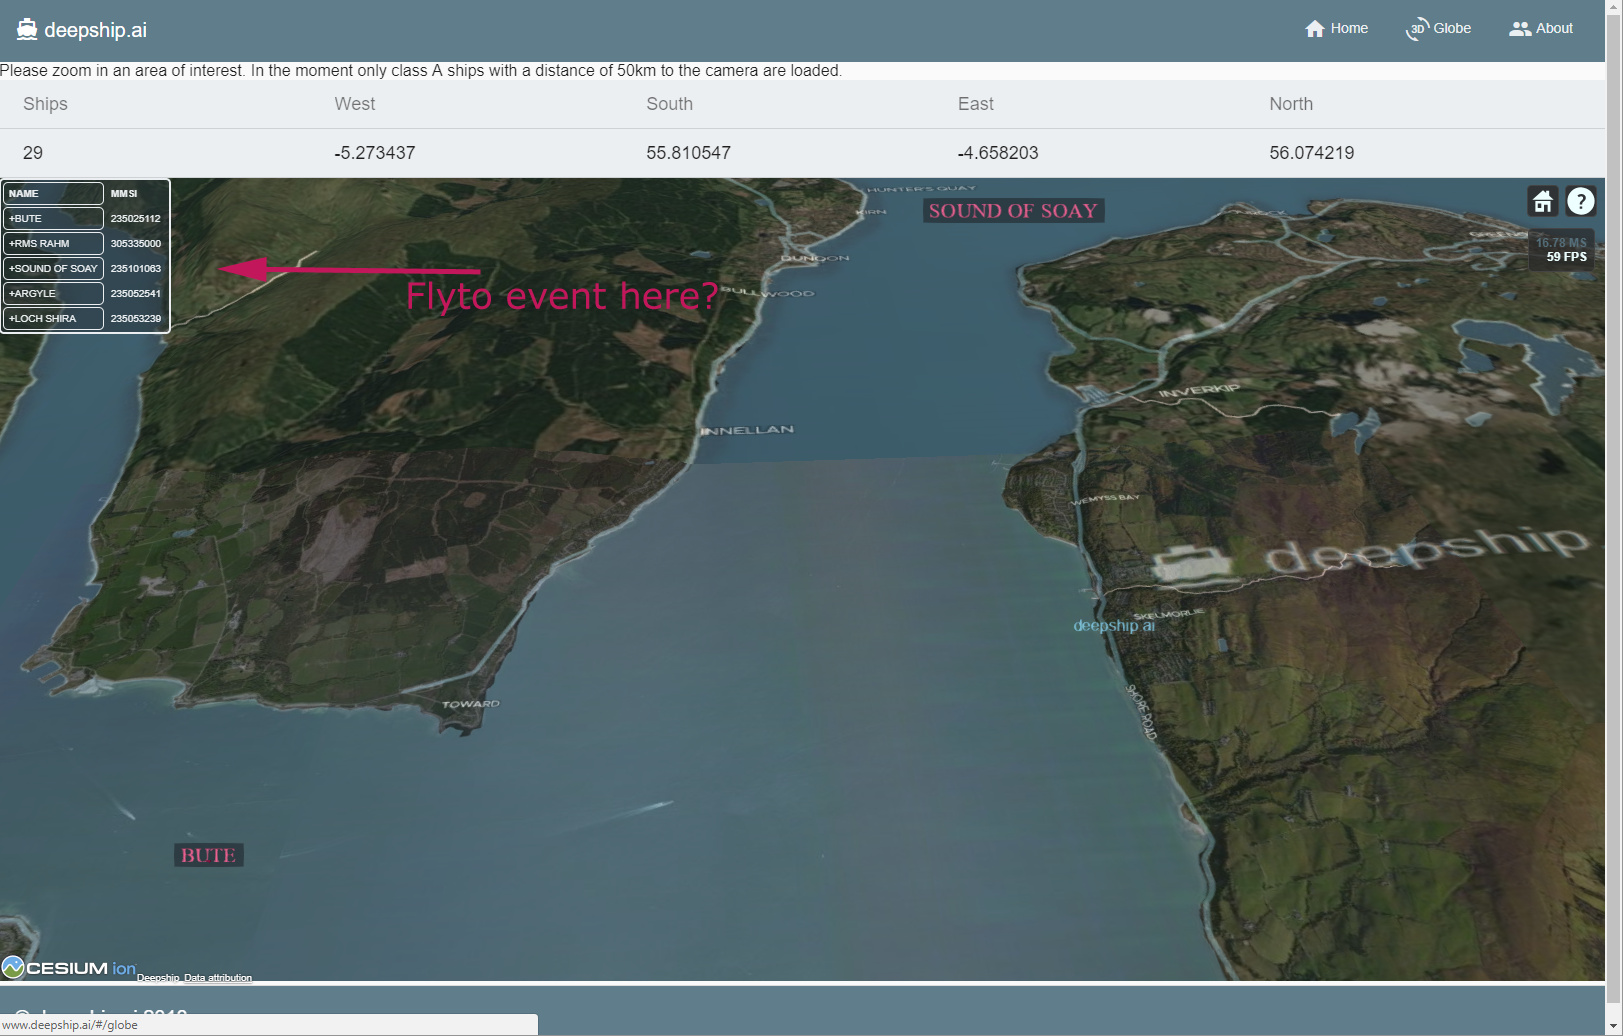The height and width of the screenshot is (1036, 1623).
Task: Select MMSI 305335000 for RMS RAHM
Action: click(x=135, y=244)
